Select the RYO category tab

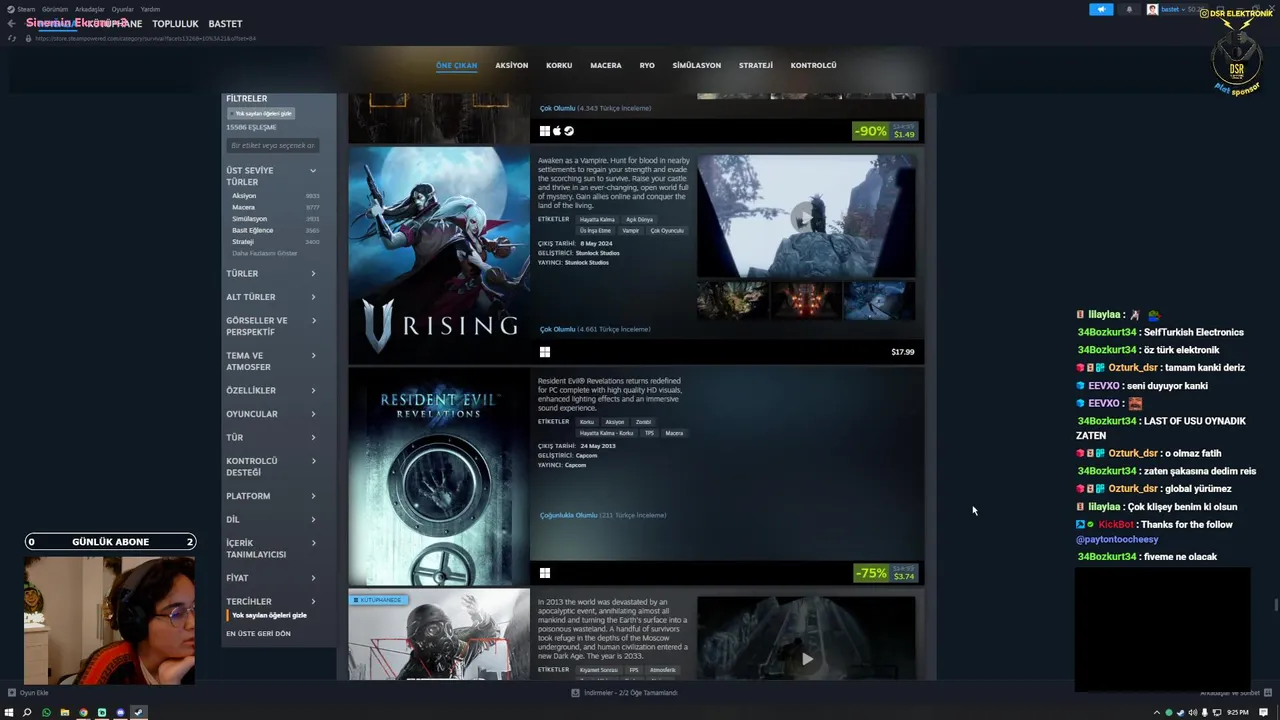pyautogui.click(x=647, y=65)
